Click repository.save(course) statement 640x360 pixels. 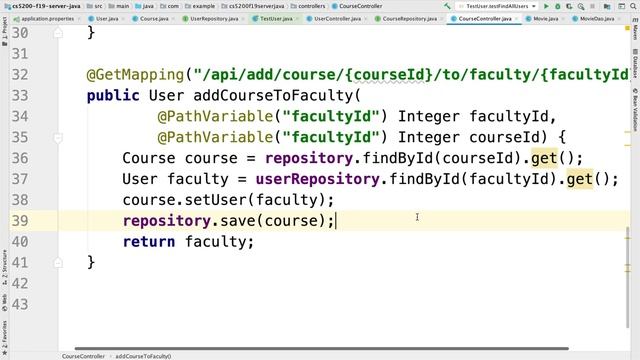pyautogui.click(x=228, y=221)
